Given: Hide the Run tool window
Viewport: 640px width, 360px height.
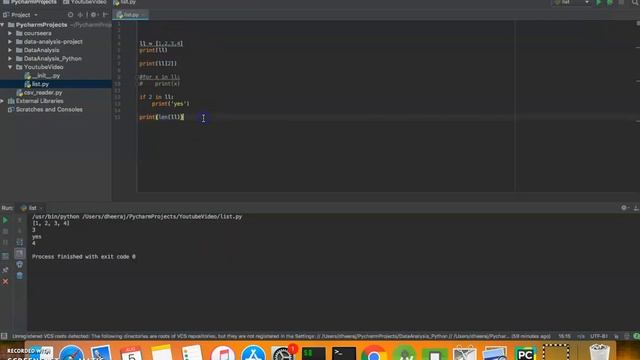Looking at the screenshot, I should [636, 208].
